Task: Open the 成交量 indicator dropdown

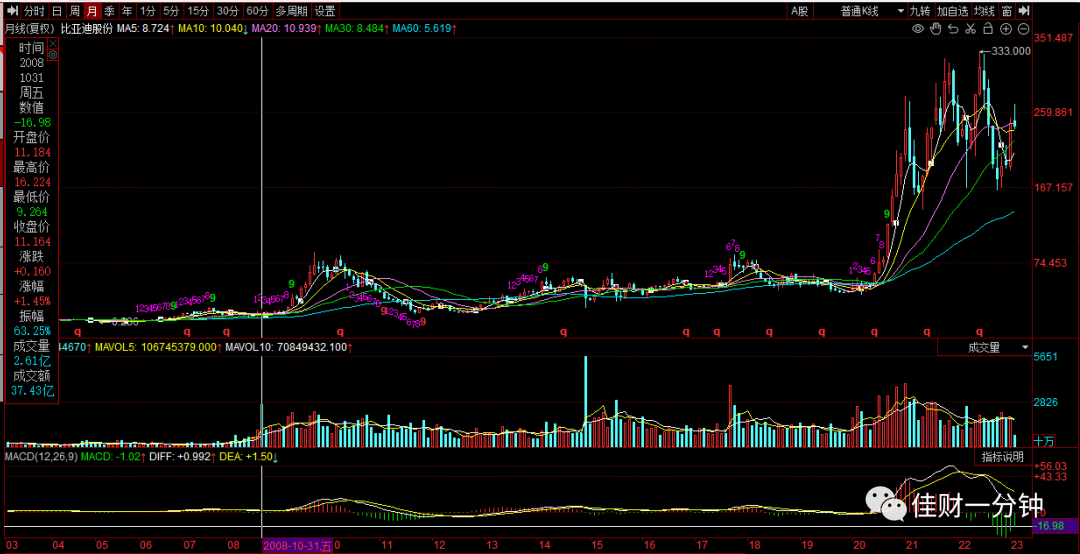Action: (x=984, y=347)
